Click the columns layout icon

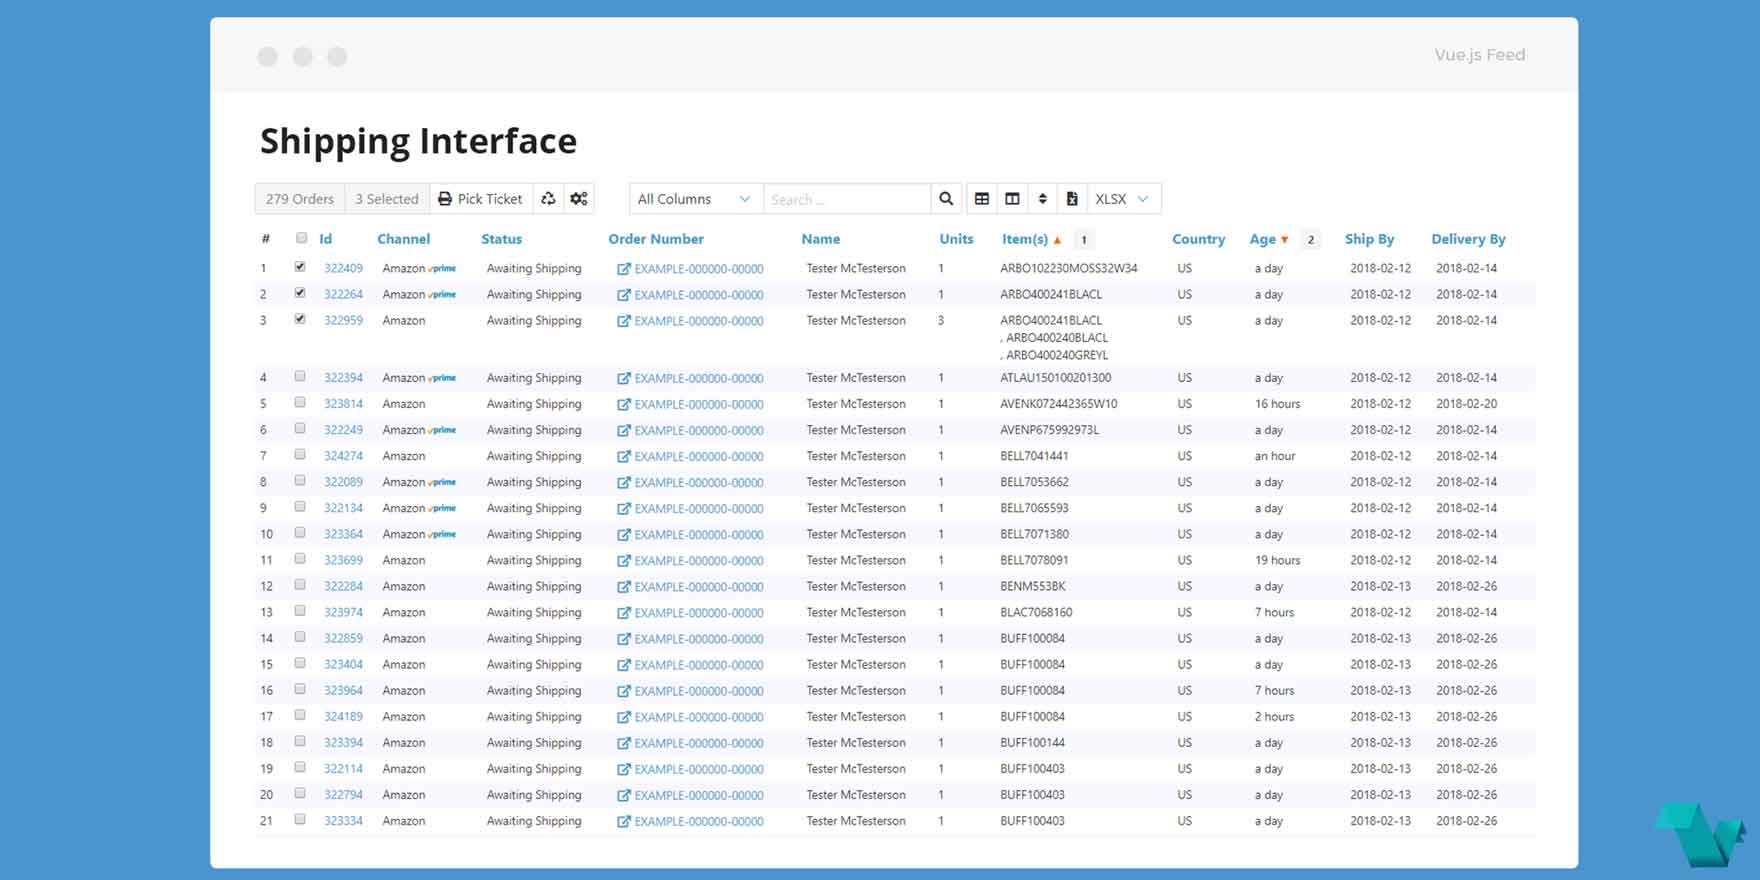[x=1012, y=199]
